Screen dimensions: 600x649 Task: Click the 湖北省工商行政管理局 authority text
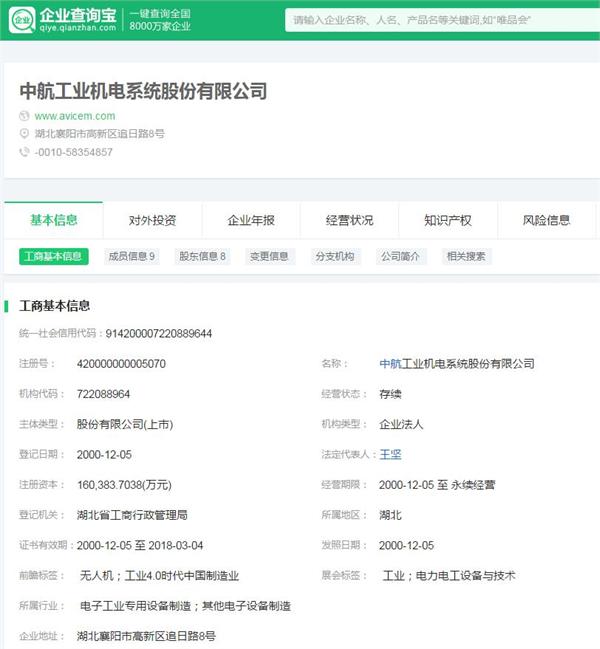pos(132,515)
